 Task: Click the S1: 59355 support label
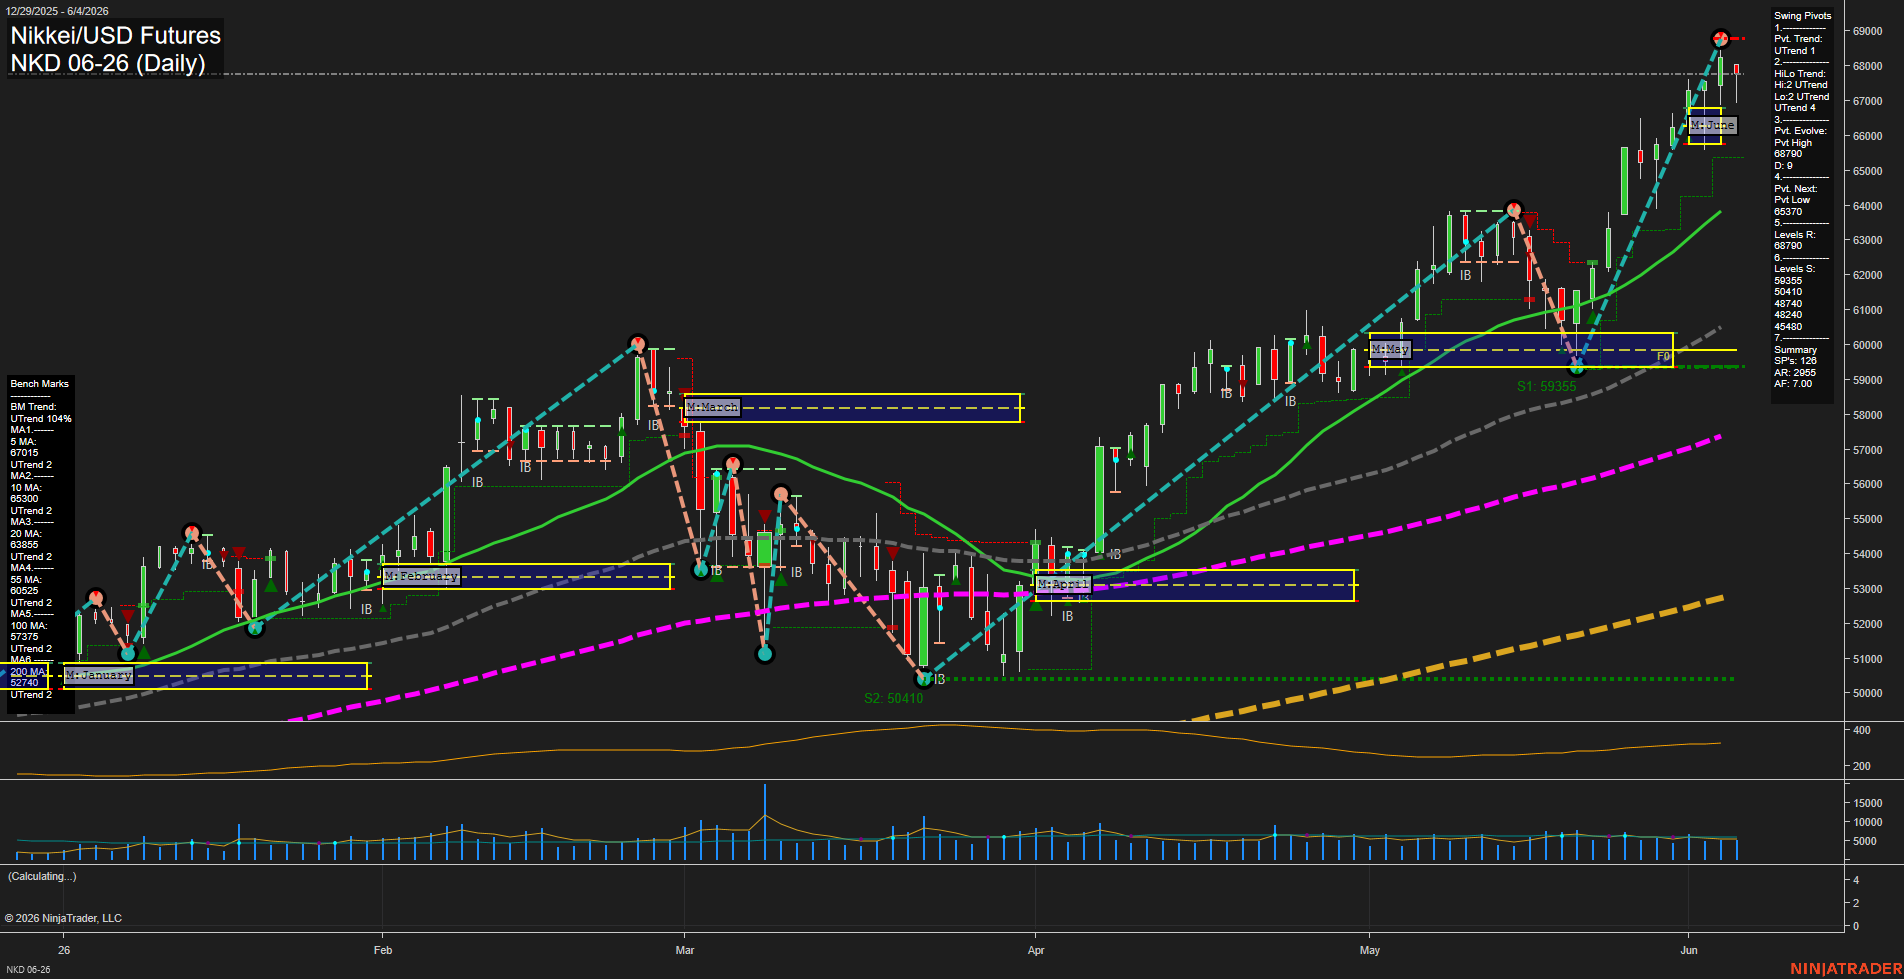[1546, 386]
